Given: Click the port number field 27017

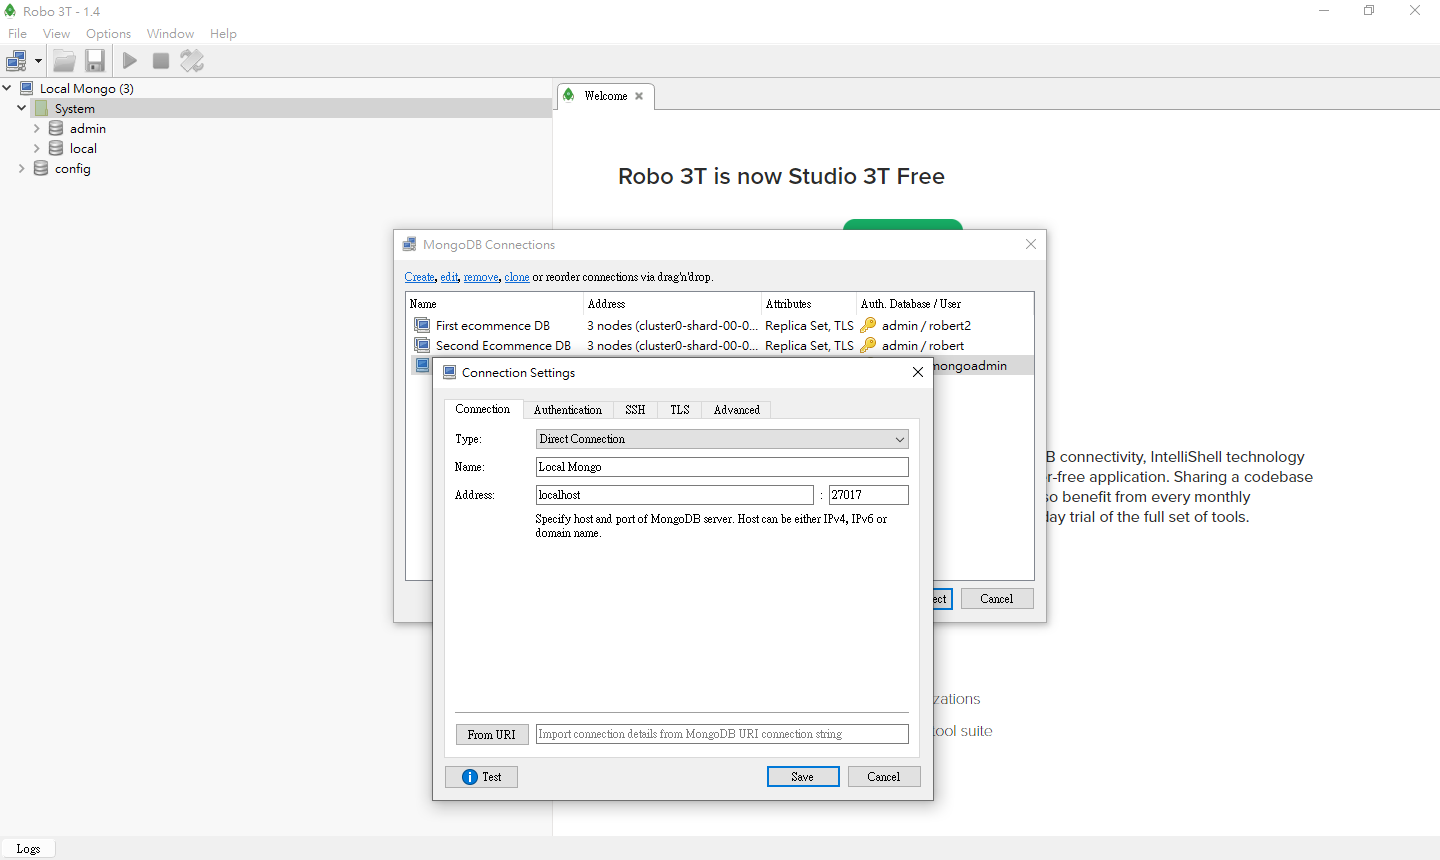Looking at the screenshot, I should coord(867,495).
